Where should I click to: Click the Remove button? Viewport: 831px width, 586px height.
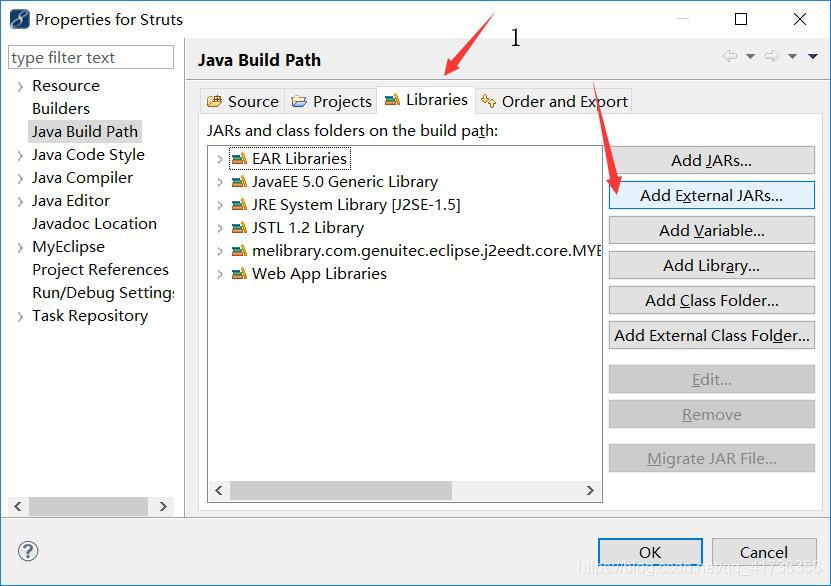tap(711, 414)
